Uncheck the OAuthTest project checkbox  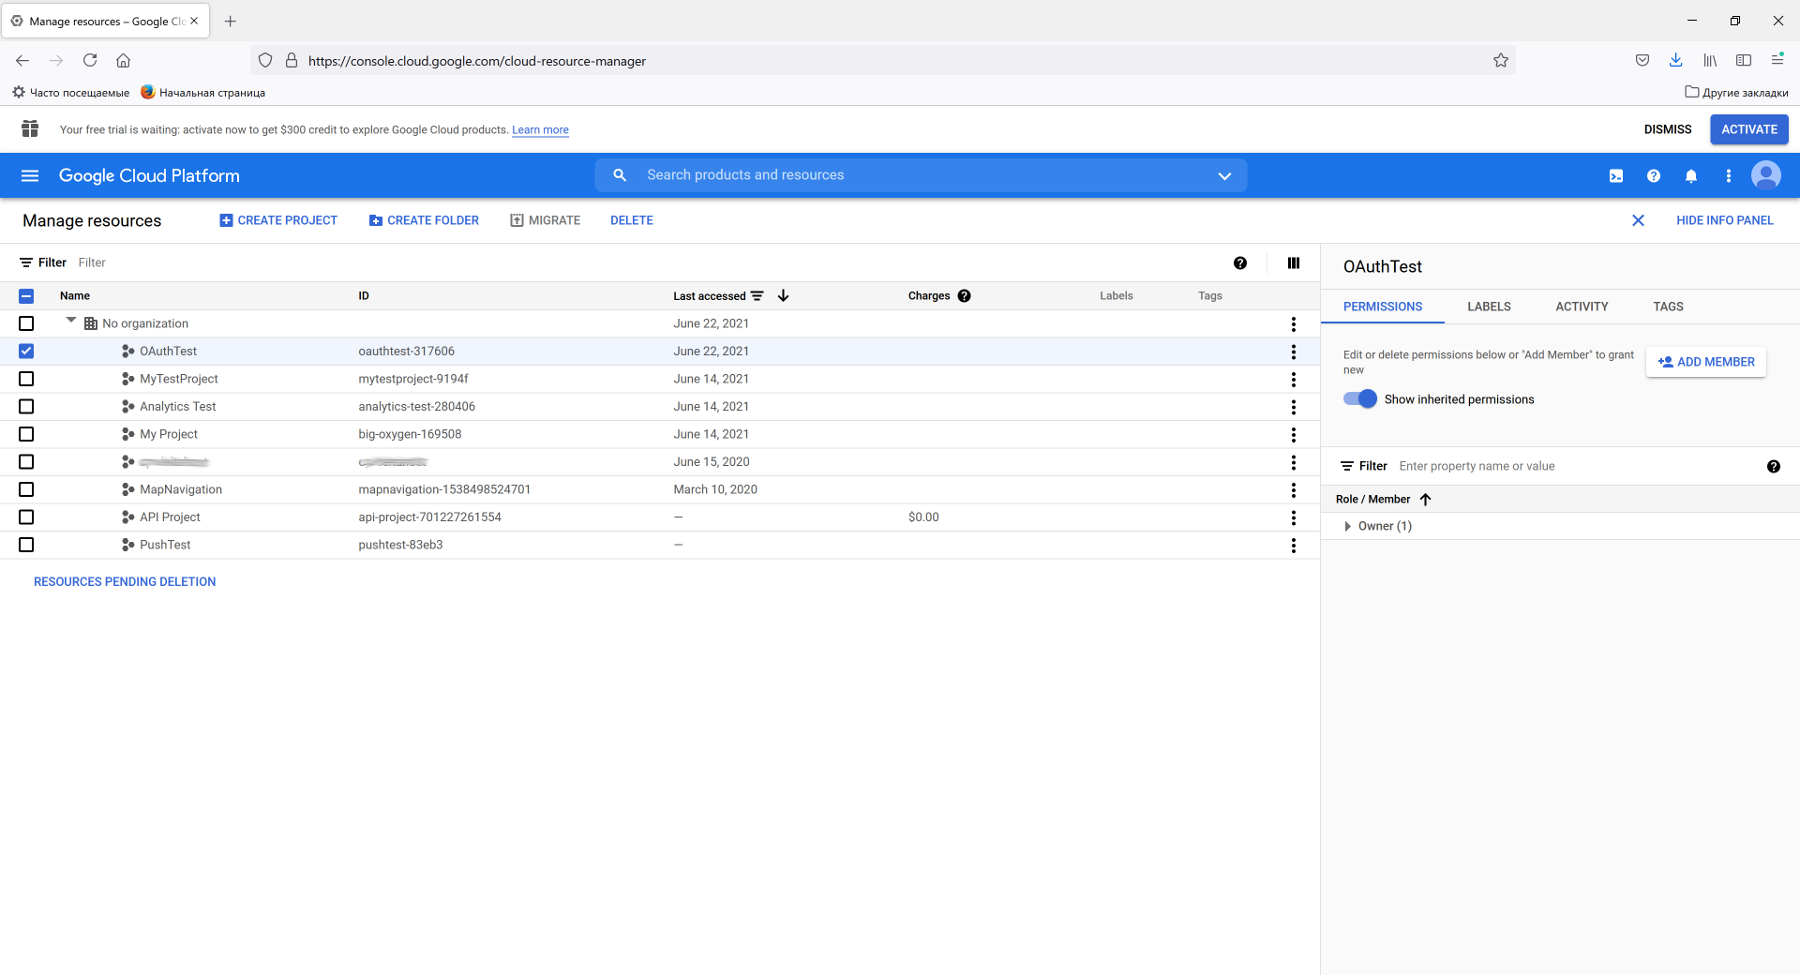pyautogui.click(x=27, y=351)
